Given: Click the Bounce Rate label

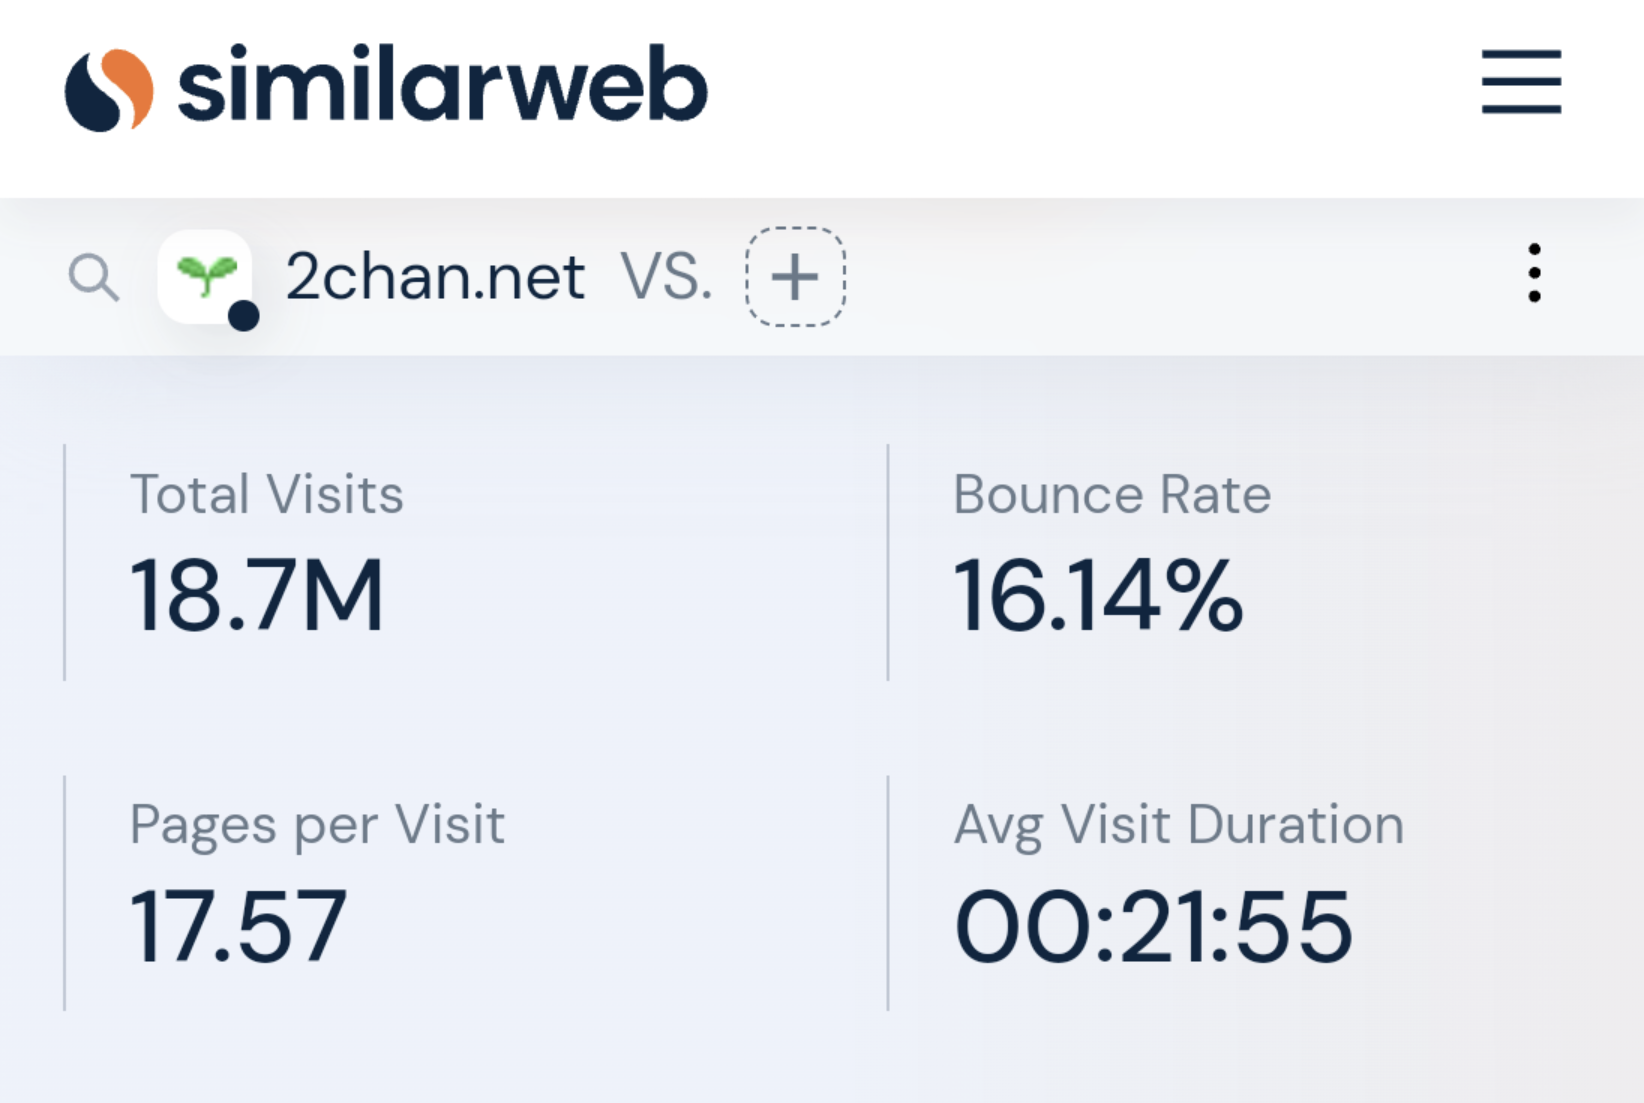Looking at the screenshot, I should [1112, 494].
